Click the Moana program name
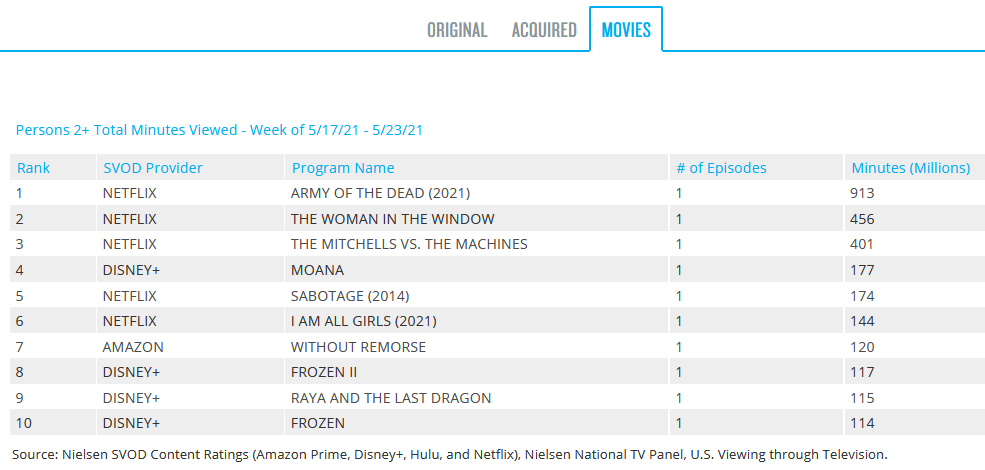The height and width of the screenshot is (470, 985). point(317,270)
